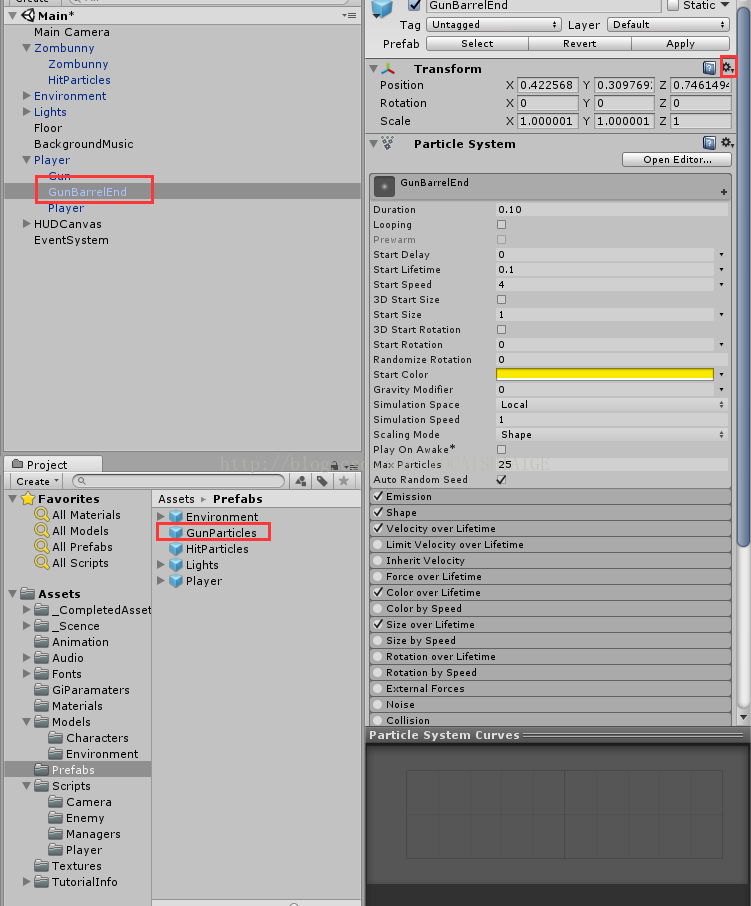The width and height of the screenshot is (751, 906).
Task: Open Start Color mode arrow
Action: 722,374
